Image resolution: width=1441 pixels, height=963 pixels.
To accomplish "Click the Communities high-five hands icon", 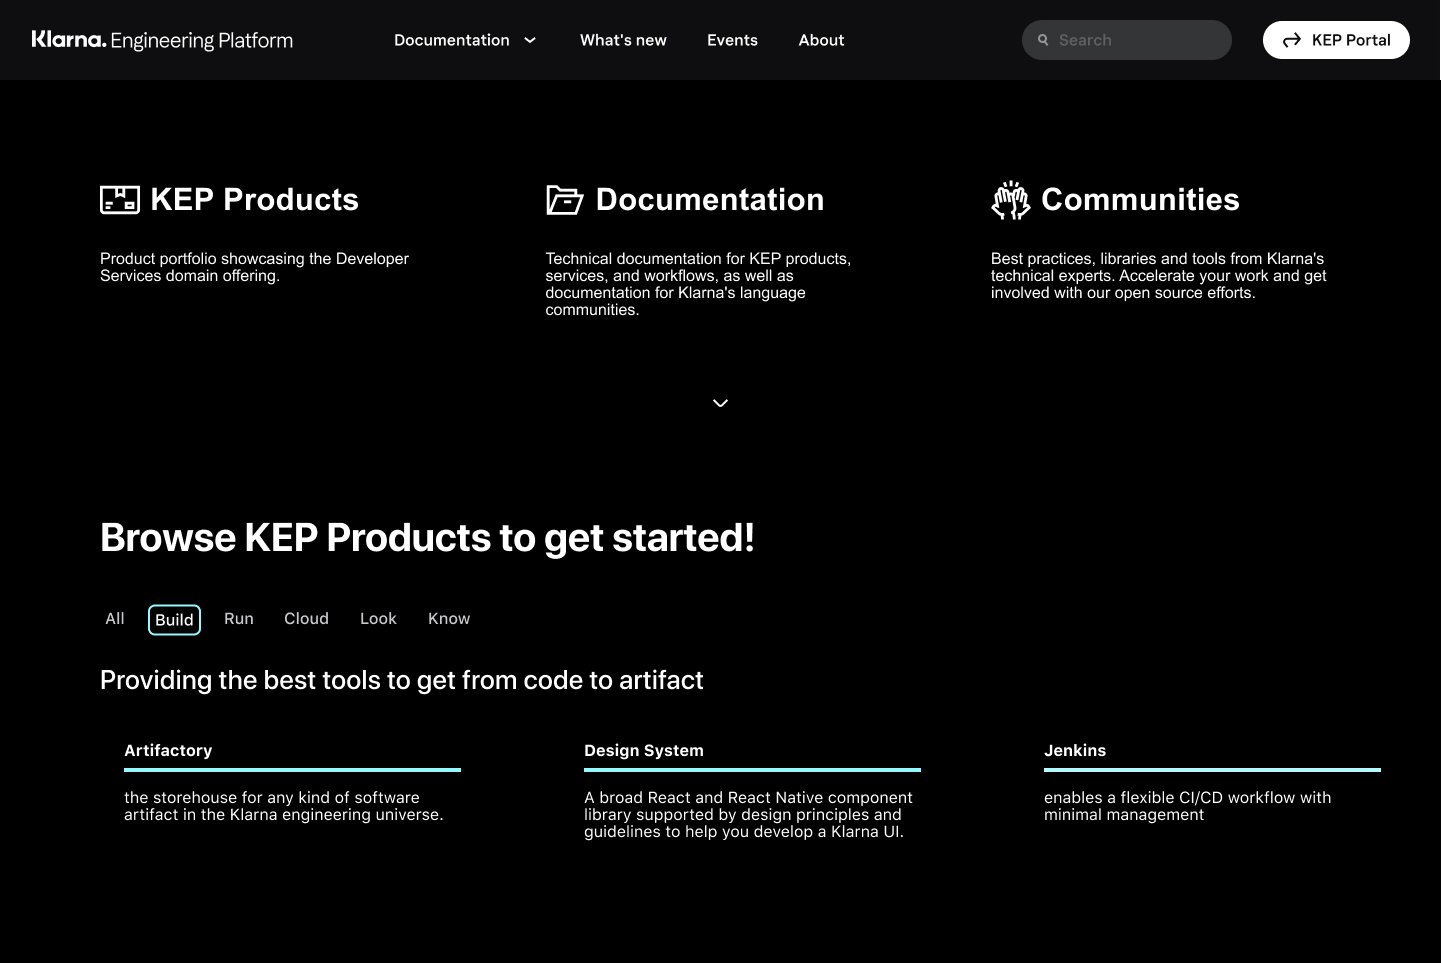I will tap(1010, 200).
